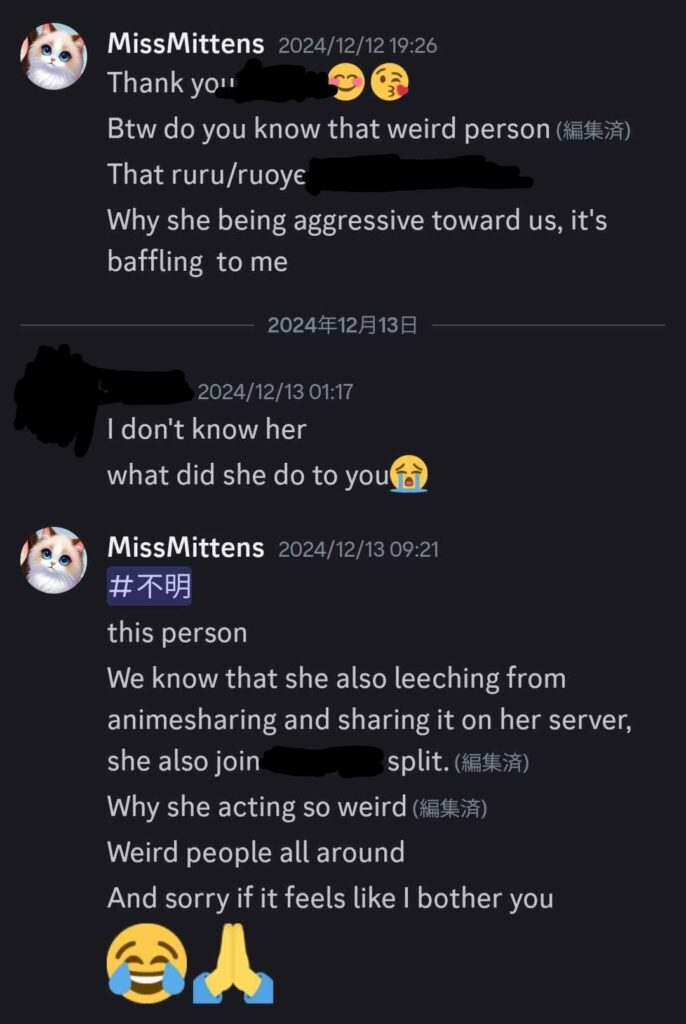Select the 2024/12/13 01:17 timestamp
This screenshot has width=686, height=1024.
tap(275, 392)
